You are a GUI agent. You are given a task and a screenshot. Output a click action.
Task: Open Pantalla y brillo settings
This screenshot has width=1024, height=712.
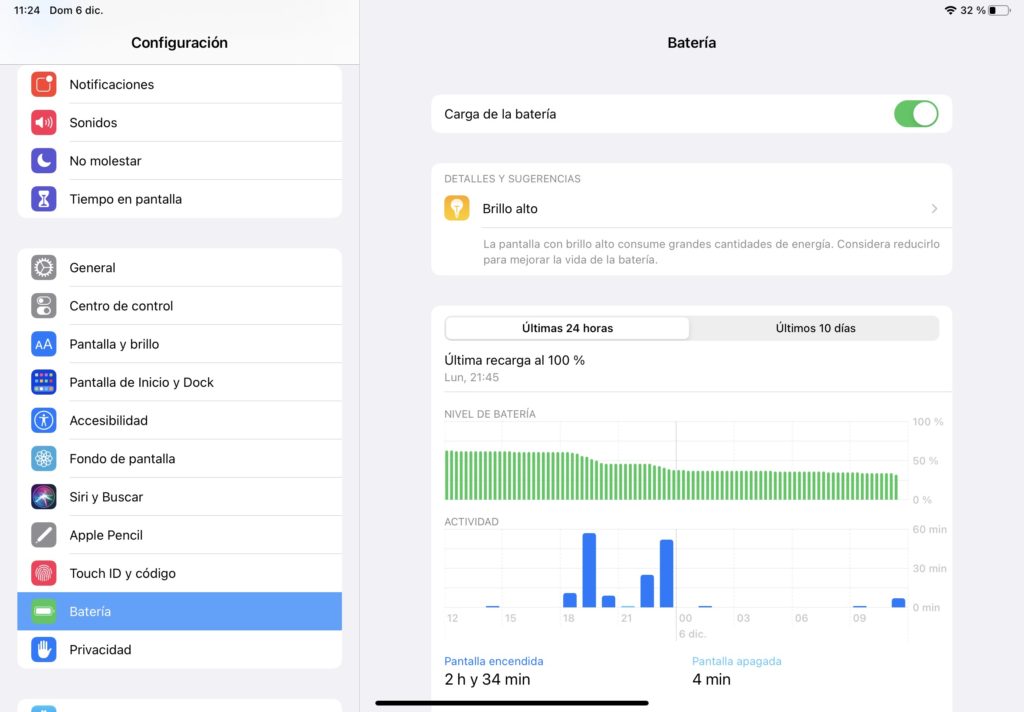coord(114,344)
